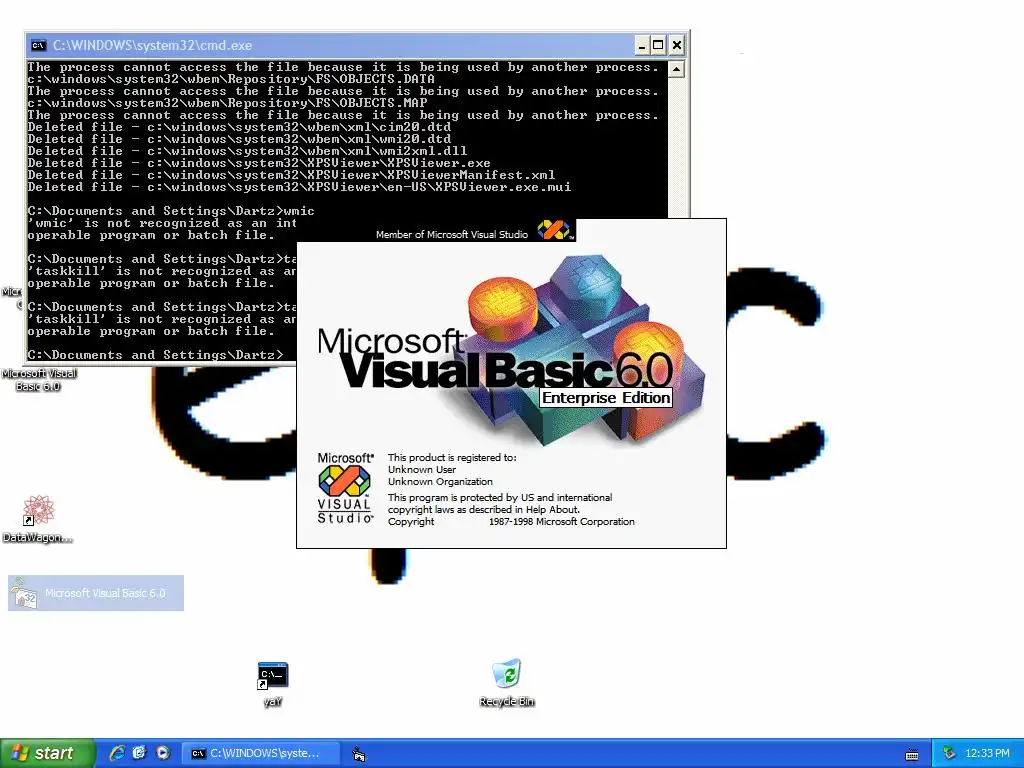
Task: Open the keyboard language bar icon
Action: (912, 754)
